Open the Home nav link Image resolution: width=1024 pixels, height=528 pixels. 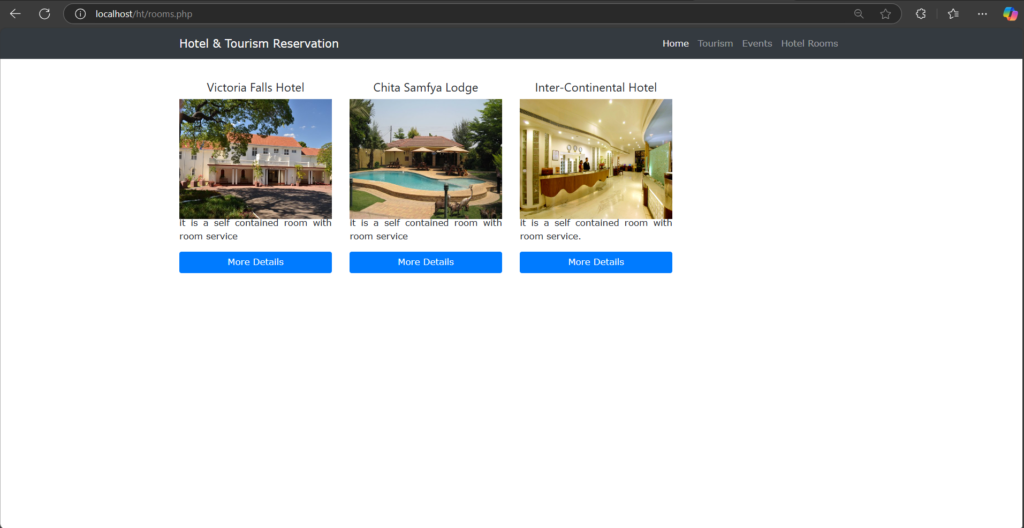[675, 44]
